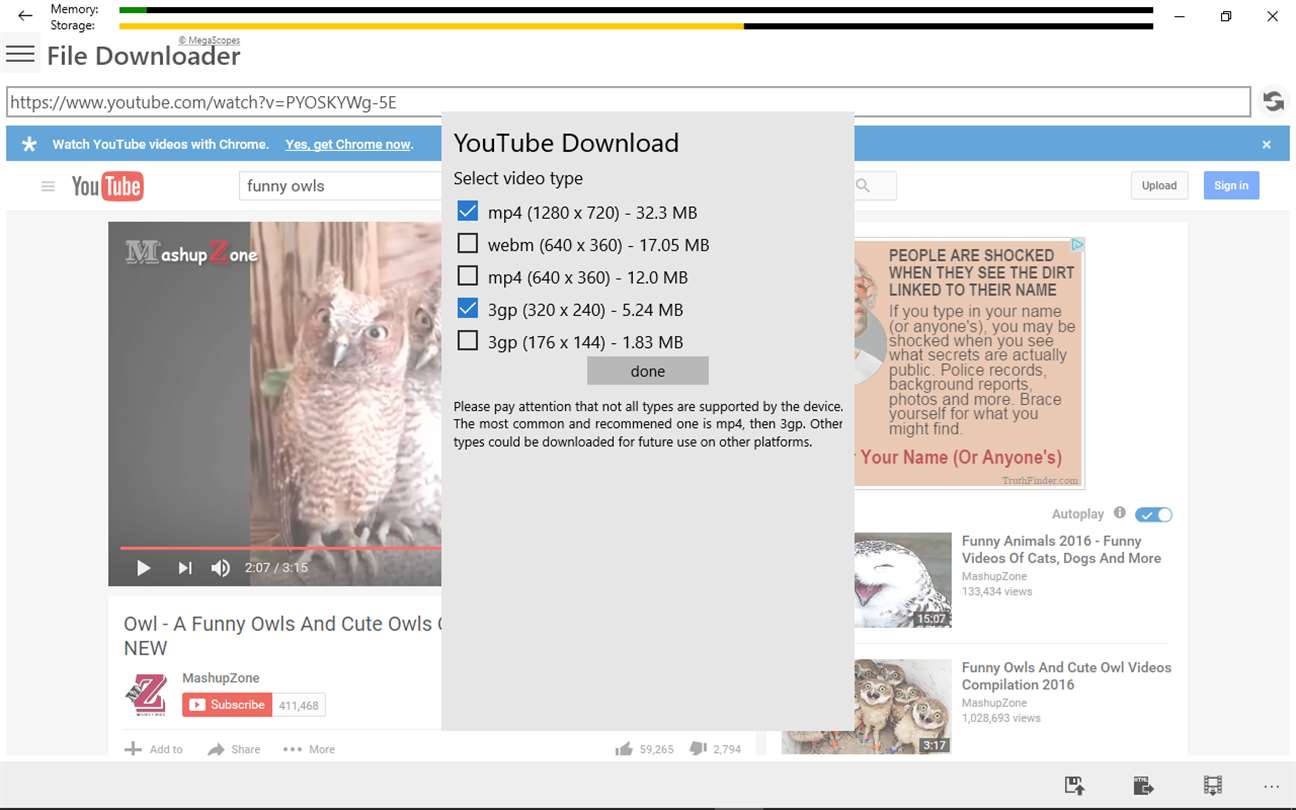Viewport: 1296px width, 810px height.
Task: Open the 'Funny Animals 2016' video title
Action: 1061,550
